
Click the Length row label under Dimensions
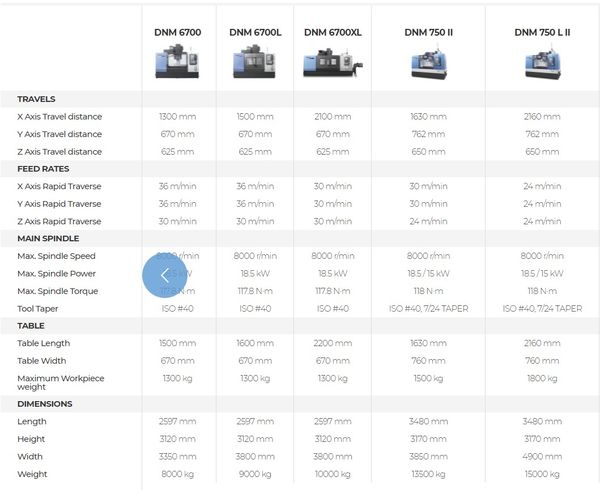(32, 422)
